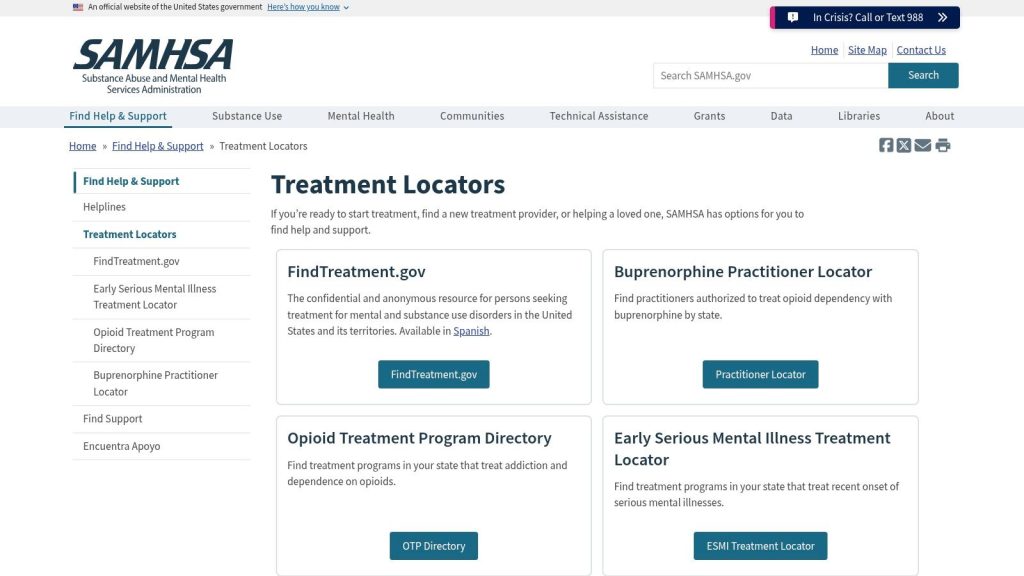Focus the Search SAMHSA.gov input field
The width and height of the screenshot is (1024, 576).
[x=771, y=75]
